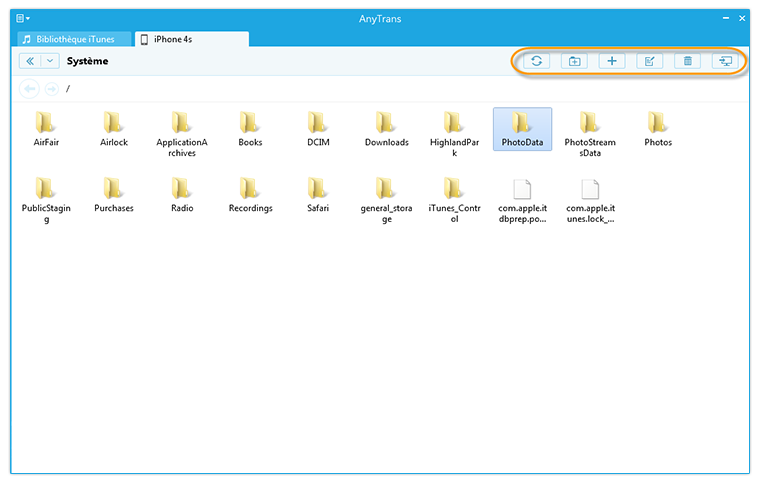Viewport: 760px width, 484px height.
Task: Open the AnyTrans menu at top-left
Action: click(x=23, y=18)
